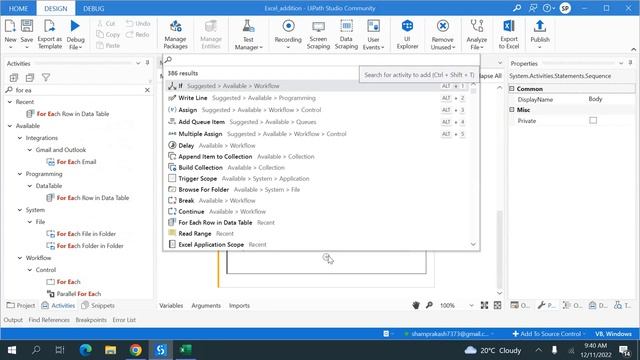Toggle the Private checkbox
This screenshot has width=640, height=360.
[x=593, y=120]
